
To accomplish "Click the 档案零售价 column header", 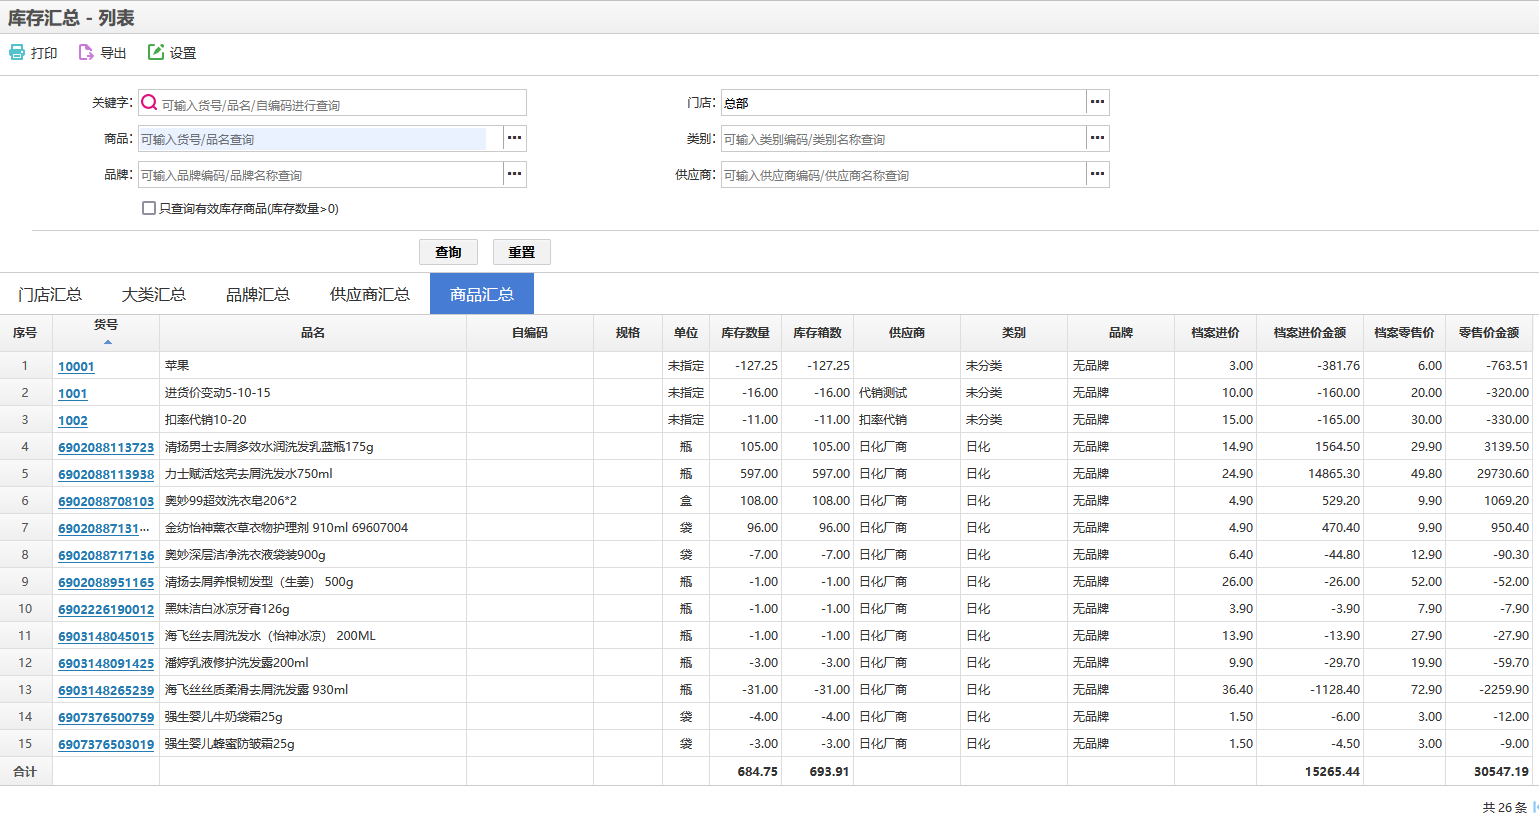I will (1404, 333).
